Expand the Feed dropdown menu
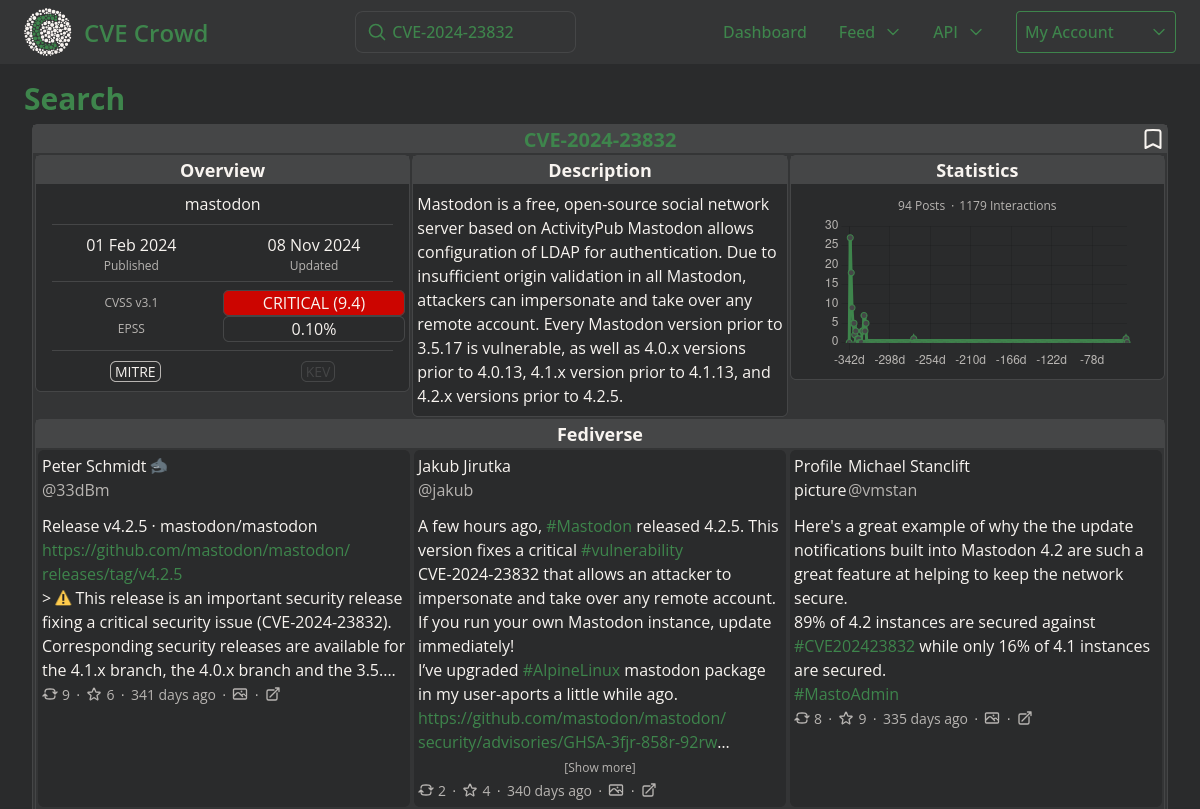Screen dimensions: 1200x809 tap(869, 32)
